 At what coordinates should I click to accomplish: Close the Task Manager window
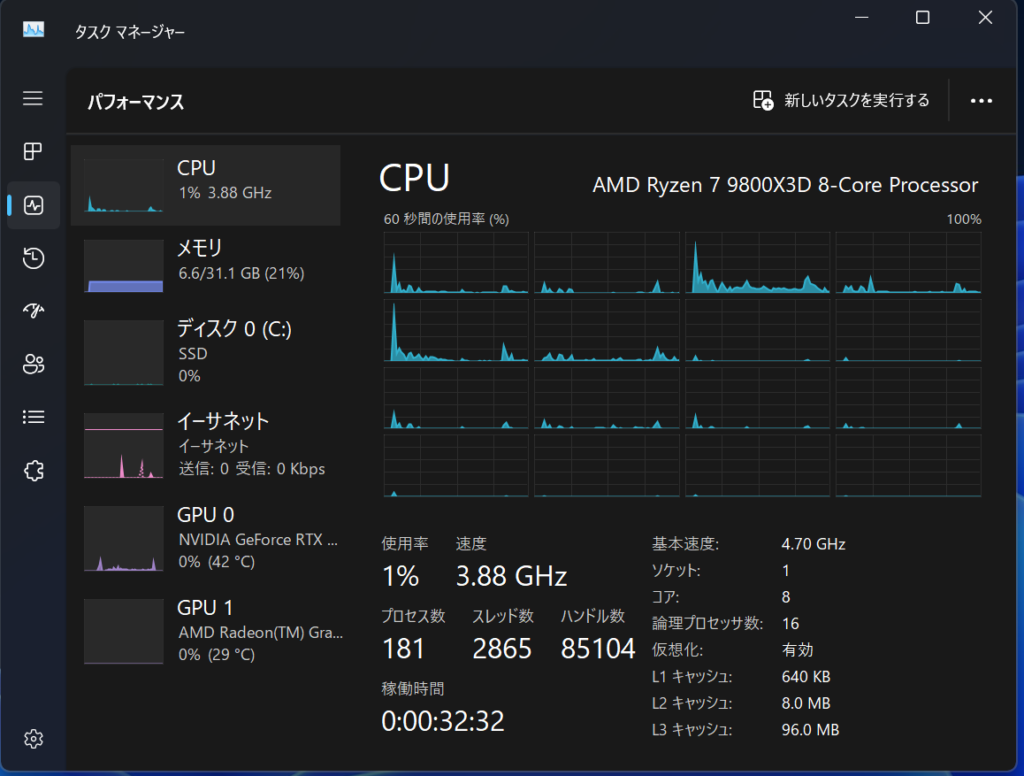(985, 18)
